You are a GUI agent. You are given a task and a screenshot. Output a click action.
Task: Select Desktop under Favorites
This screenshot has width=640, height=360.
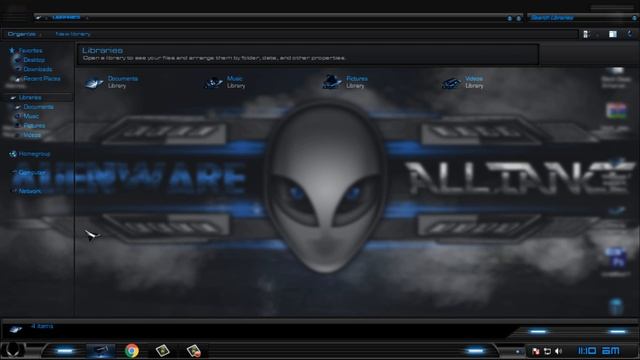pos(34,60)
